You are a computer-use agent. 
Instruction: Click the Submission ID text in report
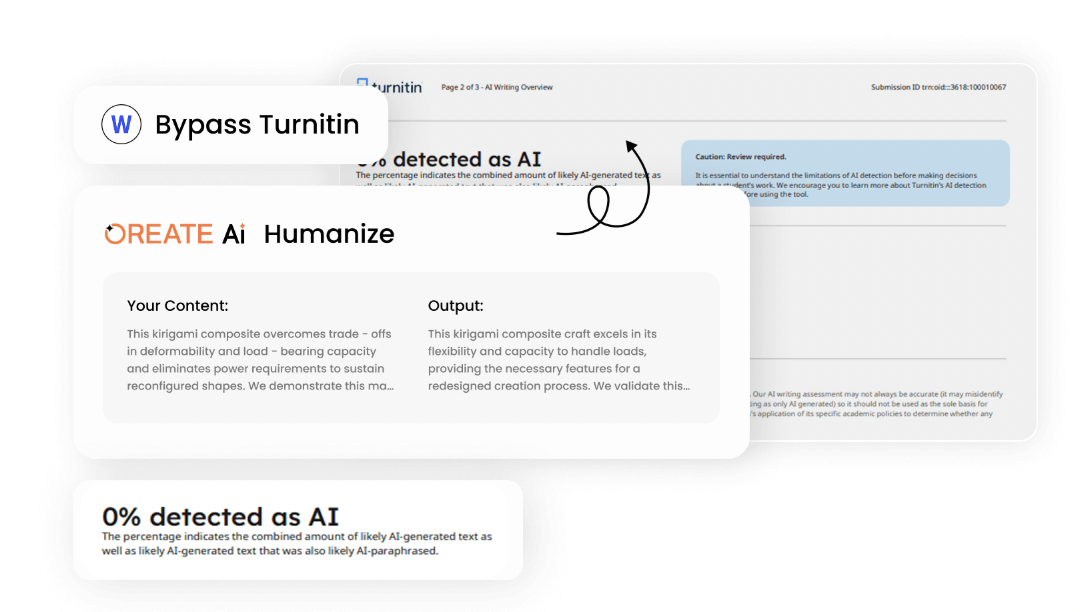click(x=938, y=87)
